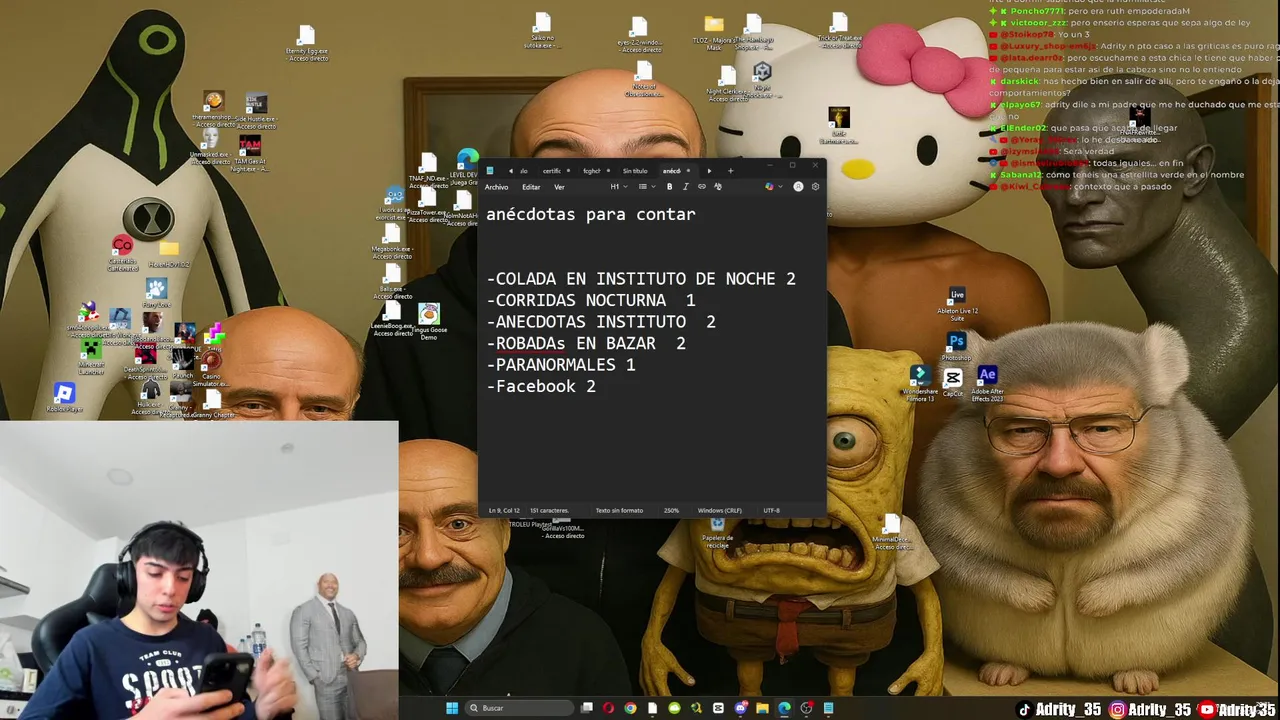The height and width of the screenshot is (720, 1280).
Task: Open Eternity Egg.exe desktop shortcut
Action: pyautogui.click(x=306, y=44)
